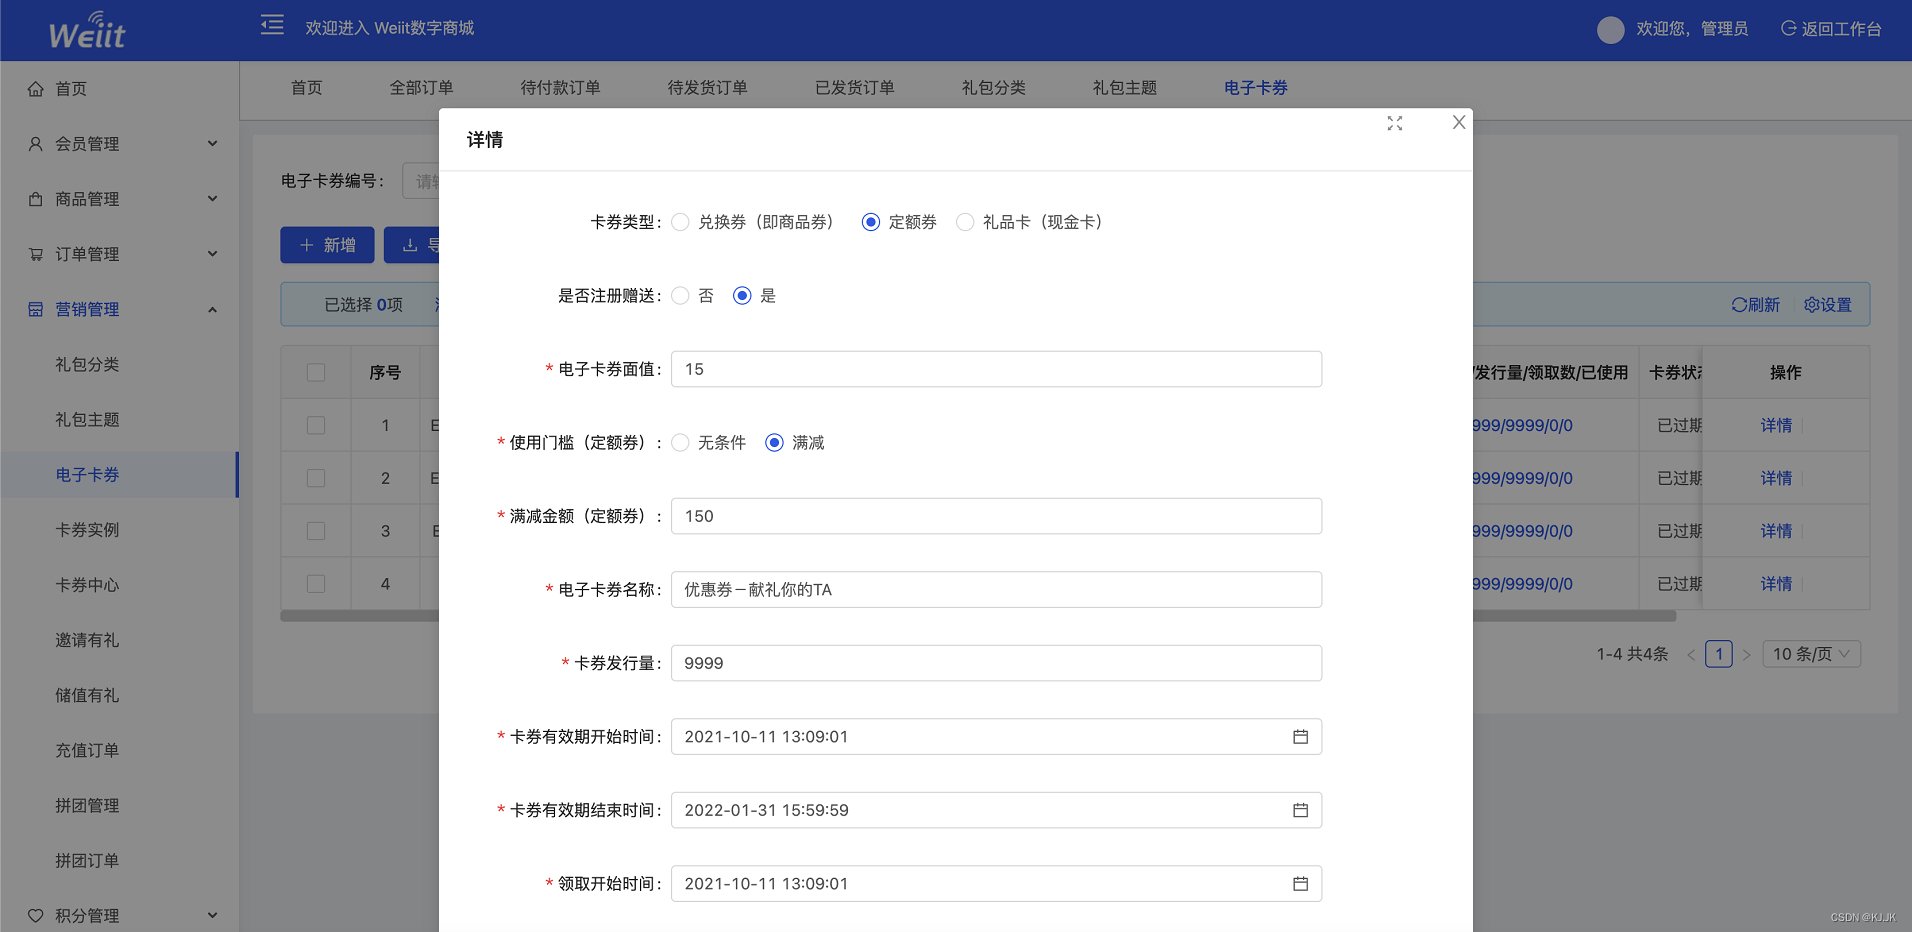This screenshot has width=1912, height=932.
Task: Collapse sidebar with the menu fold icon
Action: (272, 25)
